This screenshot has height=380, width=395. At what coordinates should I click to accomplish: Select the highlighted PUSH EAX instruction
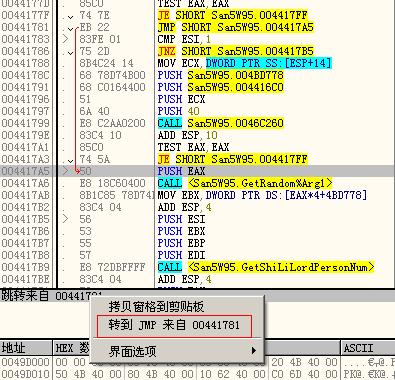pyautogui.click(x=181, y=171)
